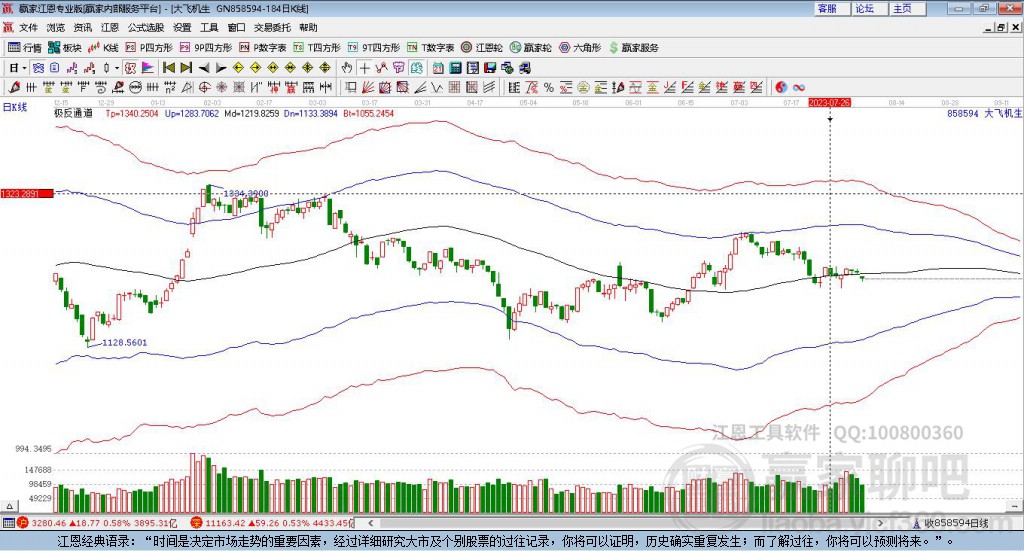The image size is (1024, 551).
Task: Select the zigzag wave line tool
Action: point(437,87)
